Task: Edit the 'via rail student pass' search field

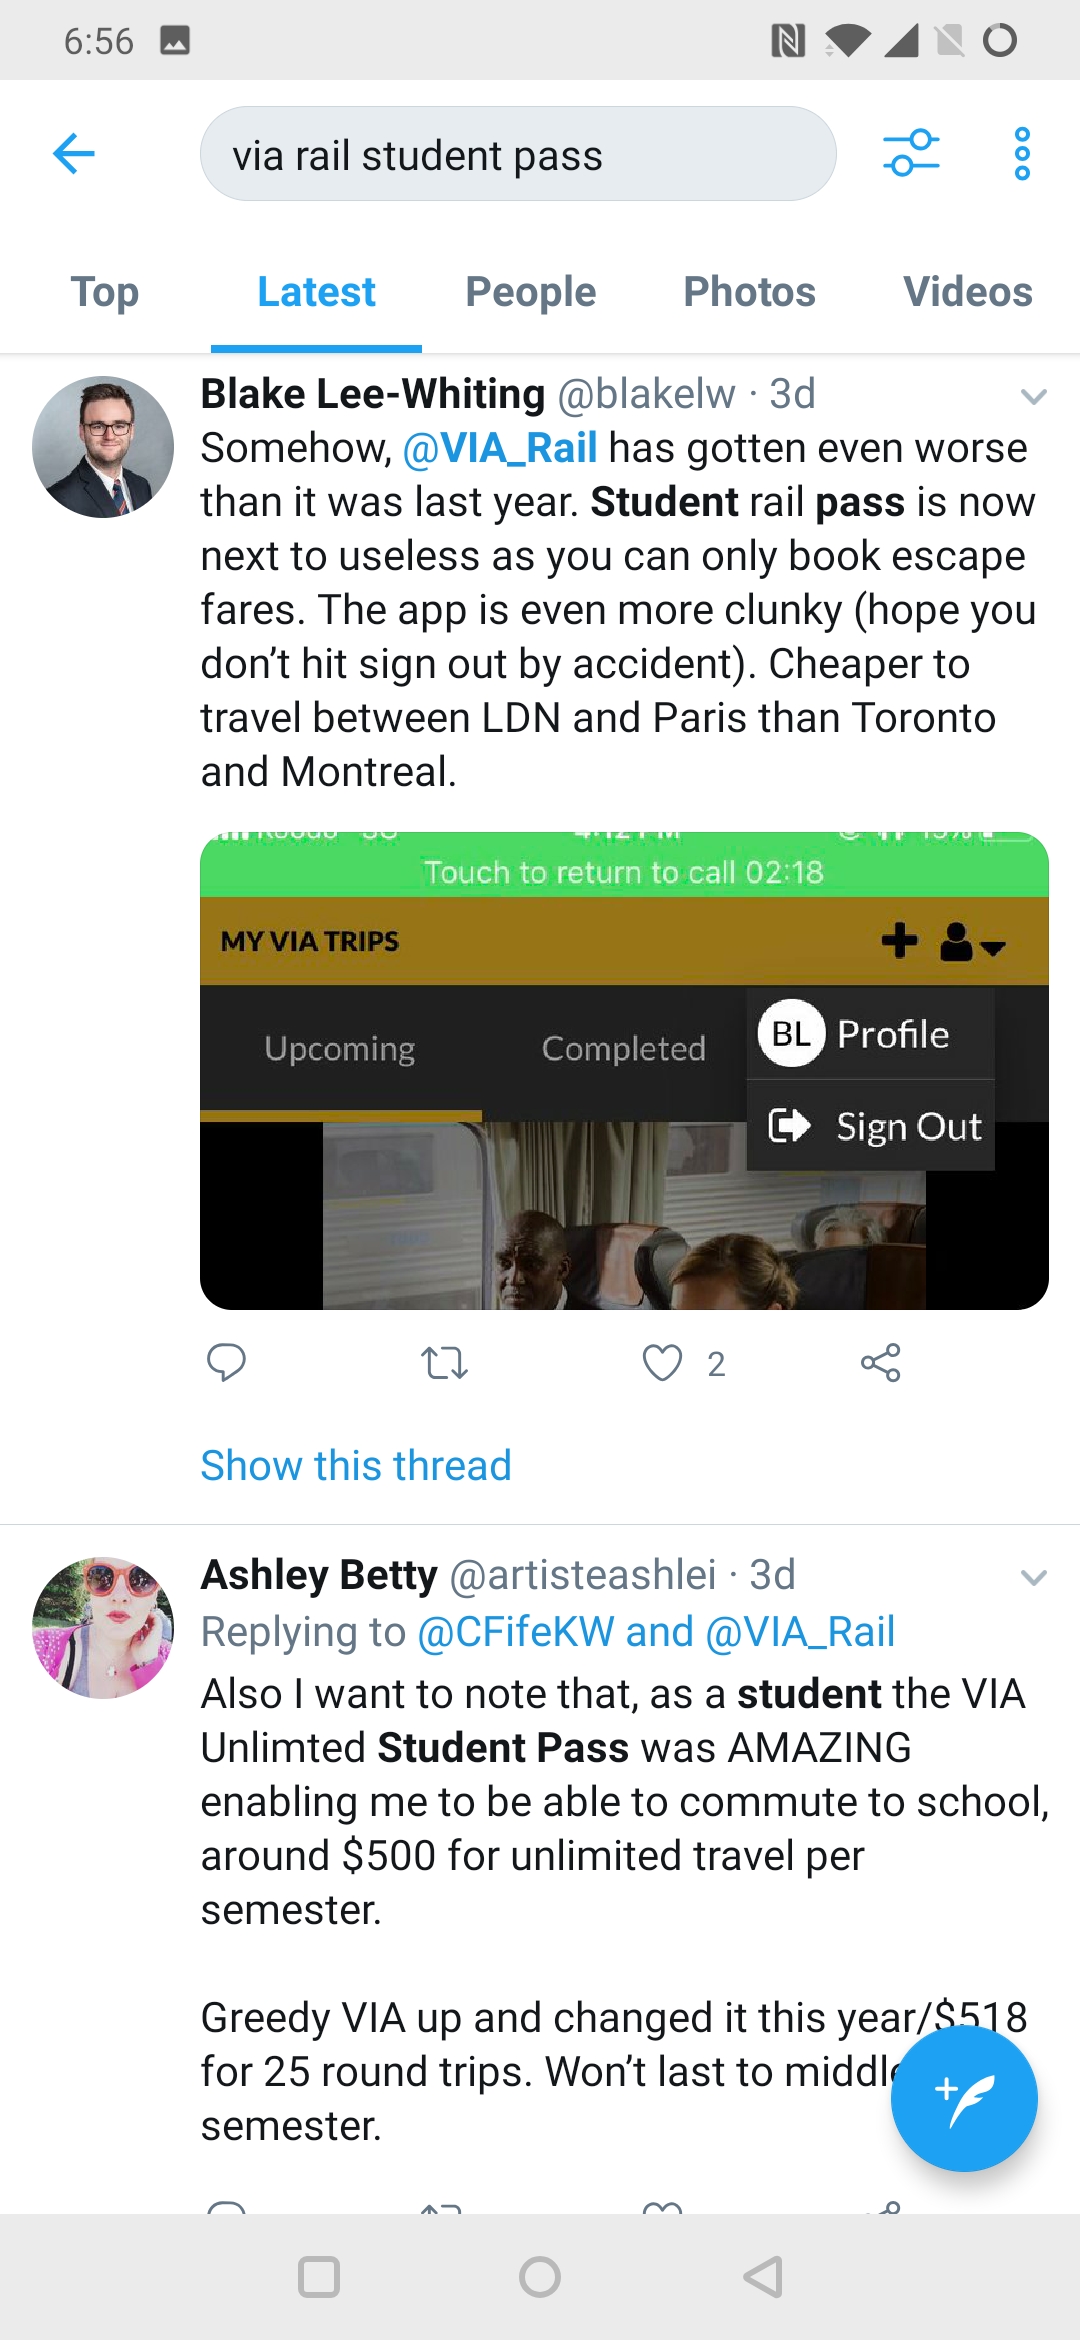Action: point(518,155)
